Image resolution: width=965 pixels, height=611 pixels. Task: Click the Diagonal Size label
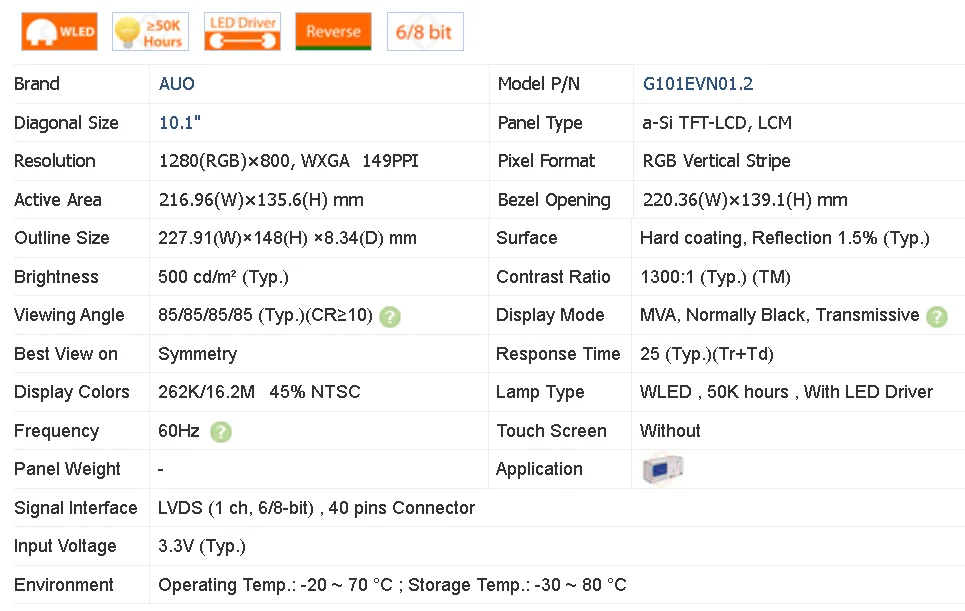pos(66,123)
